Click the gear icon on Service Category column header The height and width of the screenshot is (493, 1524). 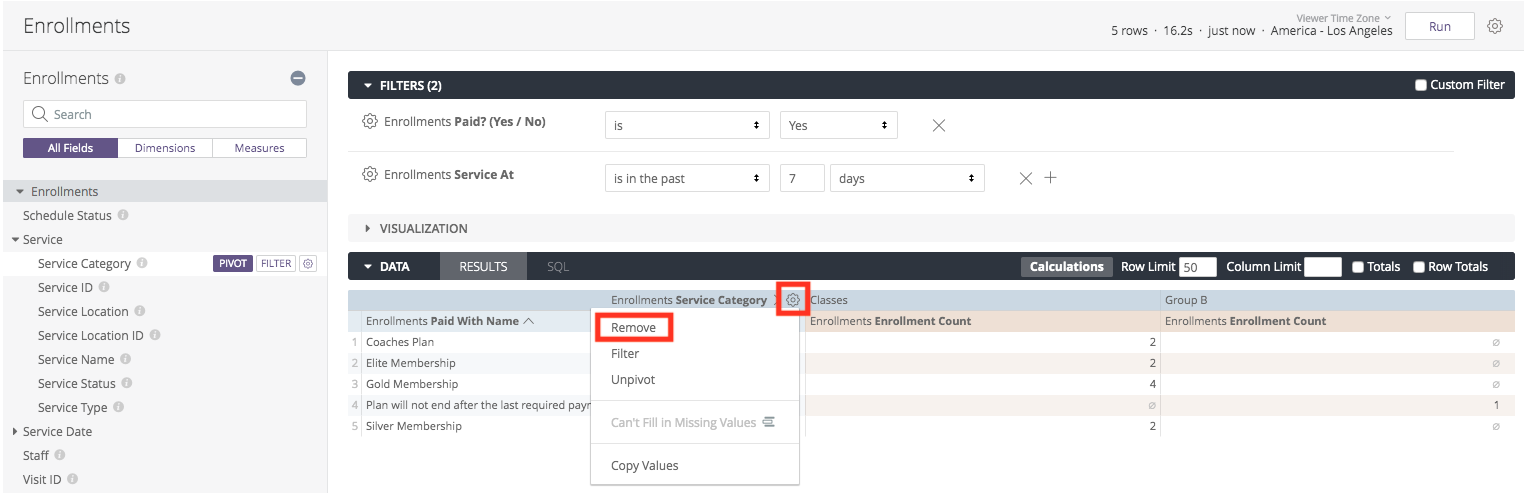[x=792, y=300]
